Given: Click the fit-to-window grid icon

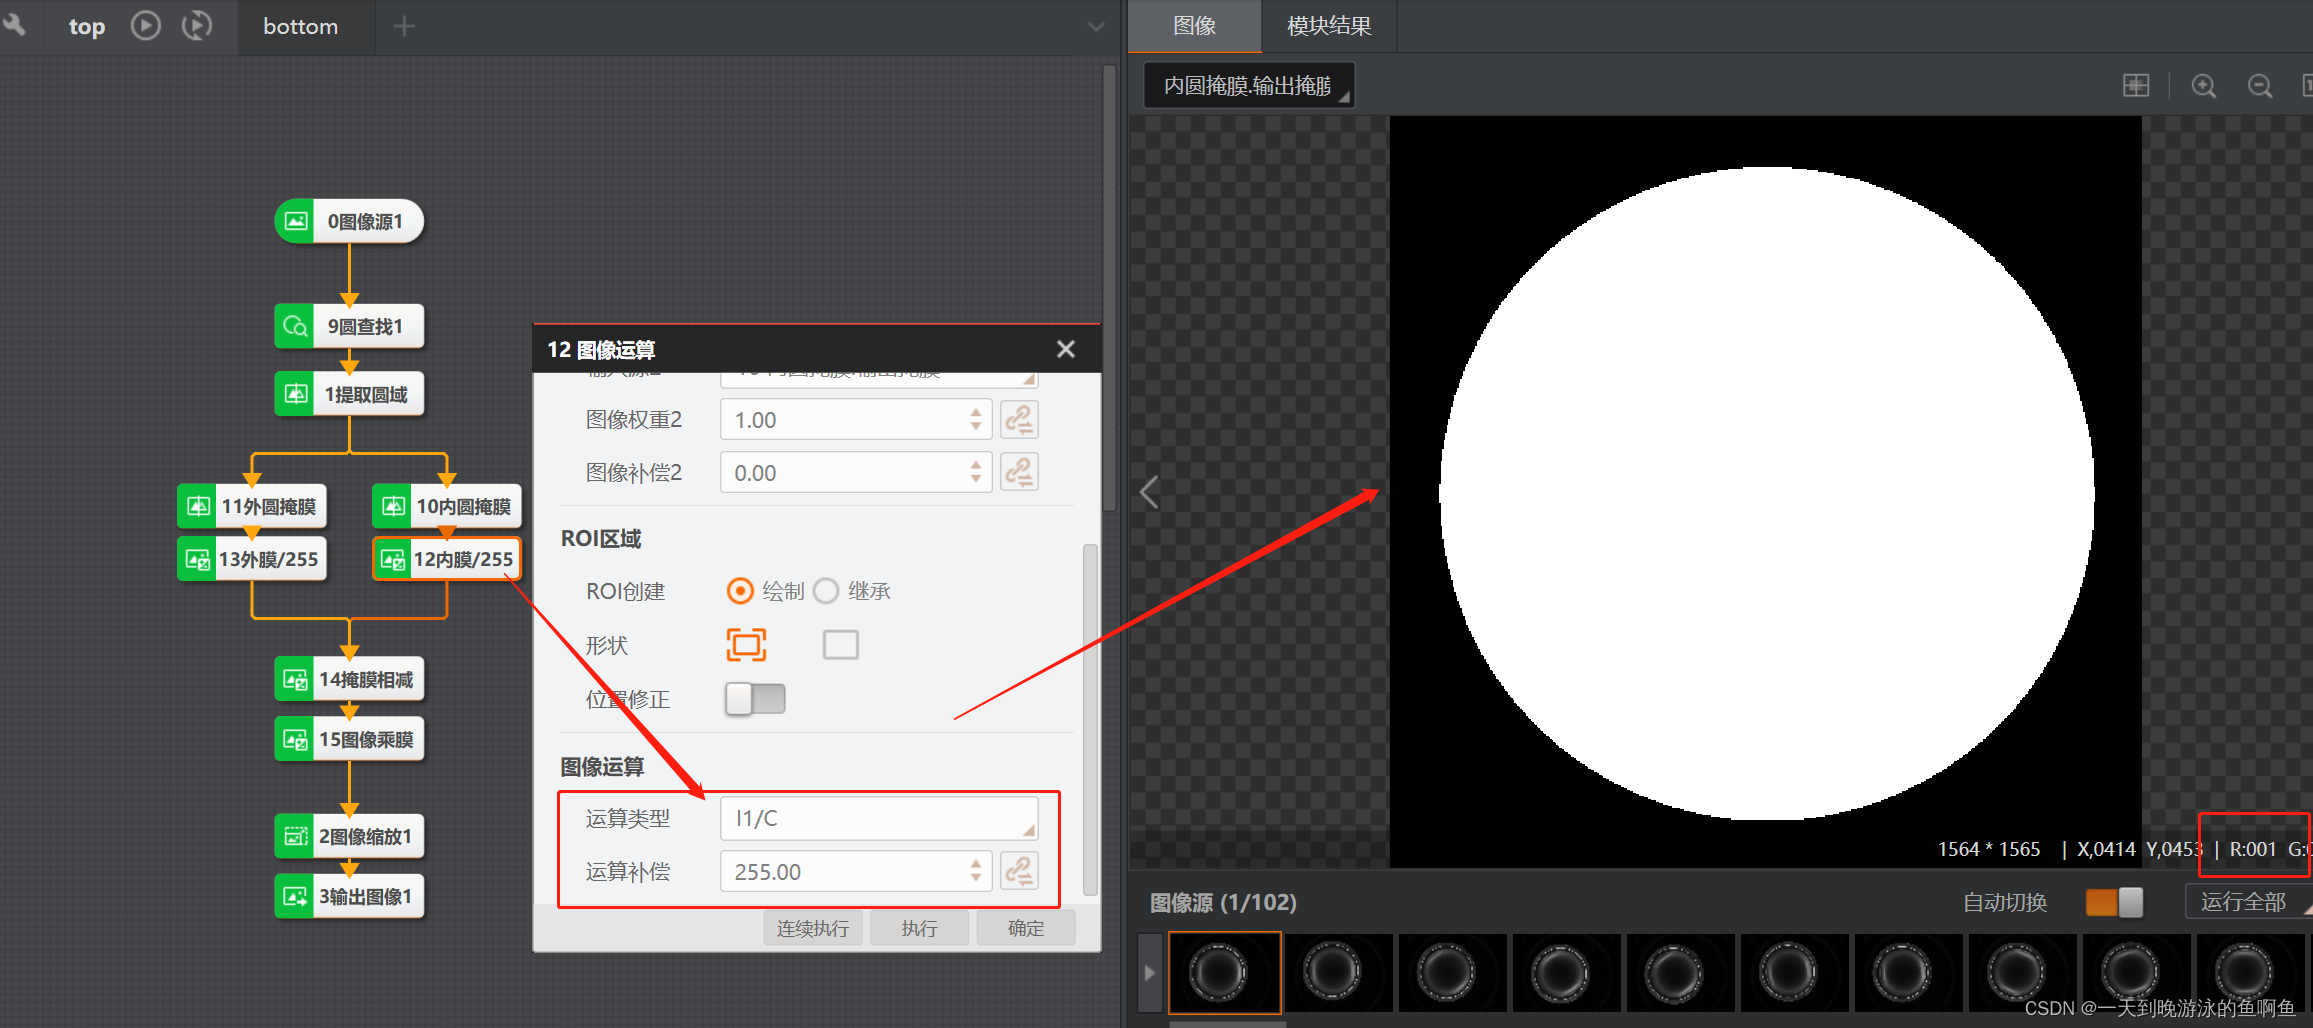Looking at the screenshot, I should click(x=2136, y=86).
